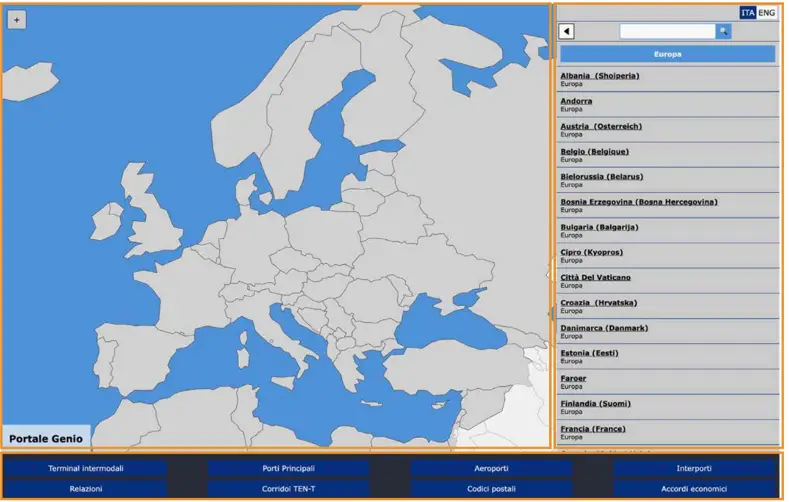The height and width of the screenshot is (502, 789).
Task: Choose Croazia (Hrvatska) from the list
Action: coord(598,303)
